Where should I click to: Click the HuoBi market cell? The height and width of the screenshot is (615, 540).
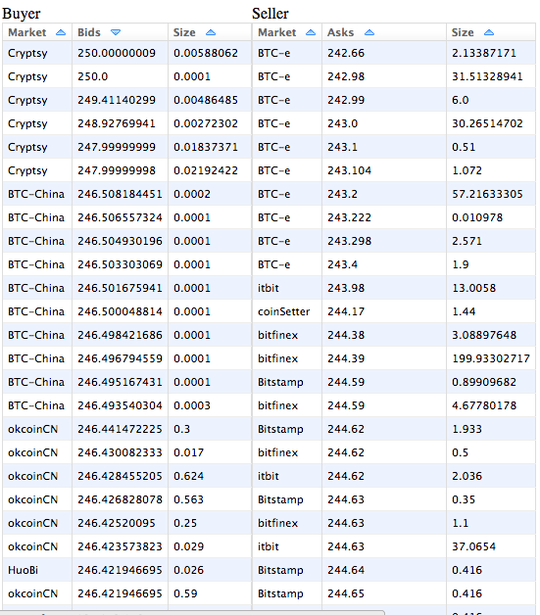[x=37, y=570]
